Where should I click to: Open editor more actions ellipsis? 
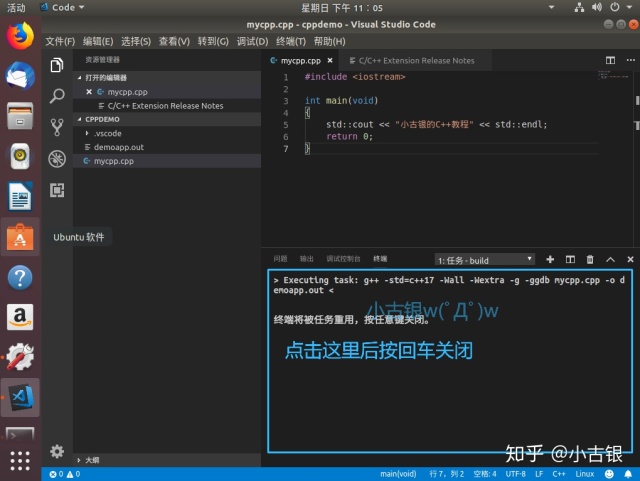pos(630,60)
